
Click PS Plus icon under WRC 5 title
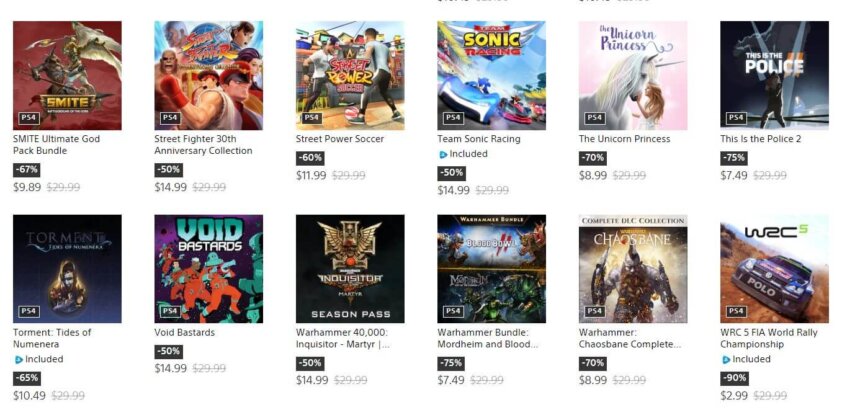tap(726, 359)
